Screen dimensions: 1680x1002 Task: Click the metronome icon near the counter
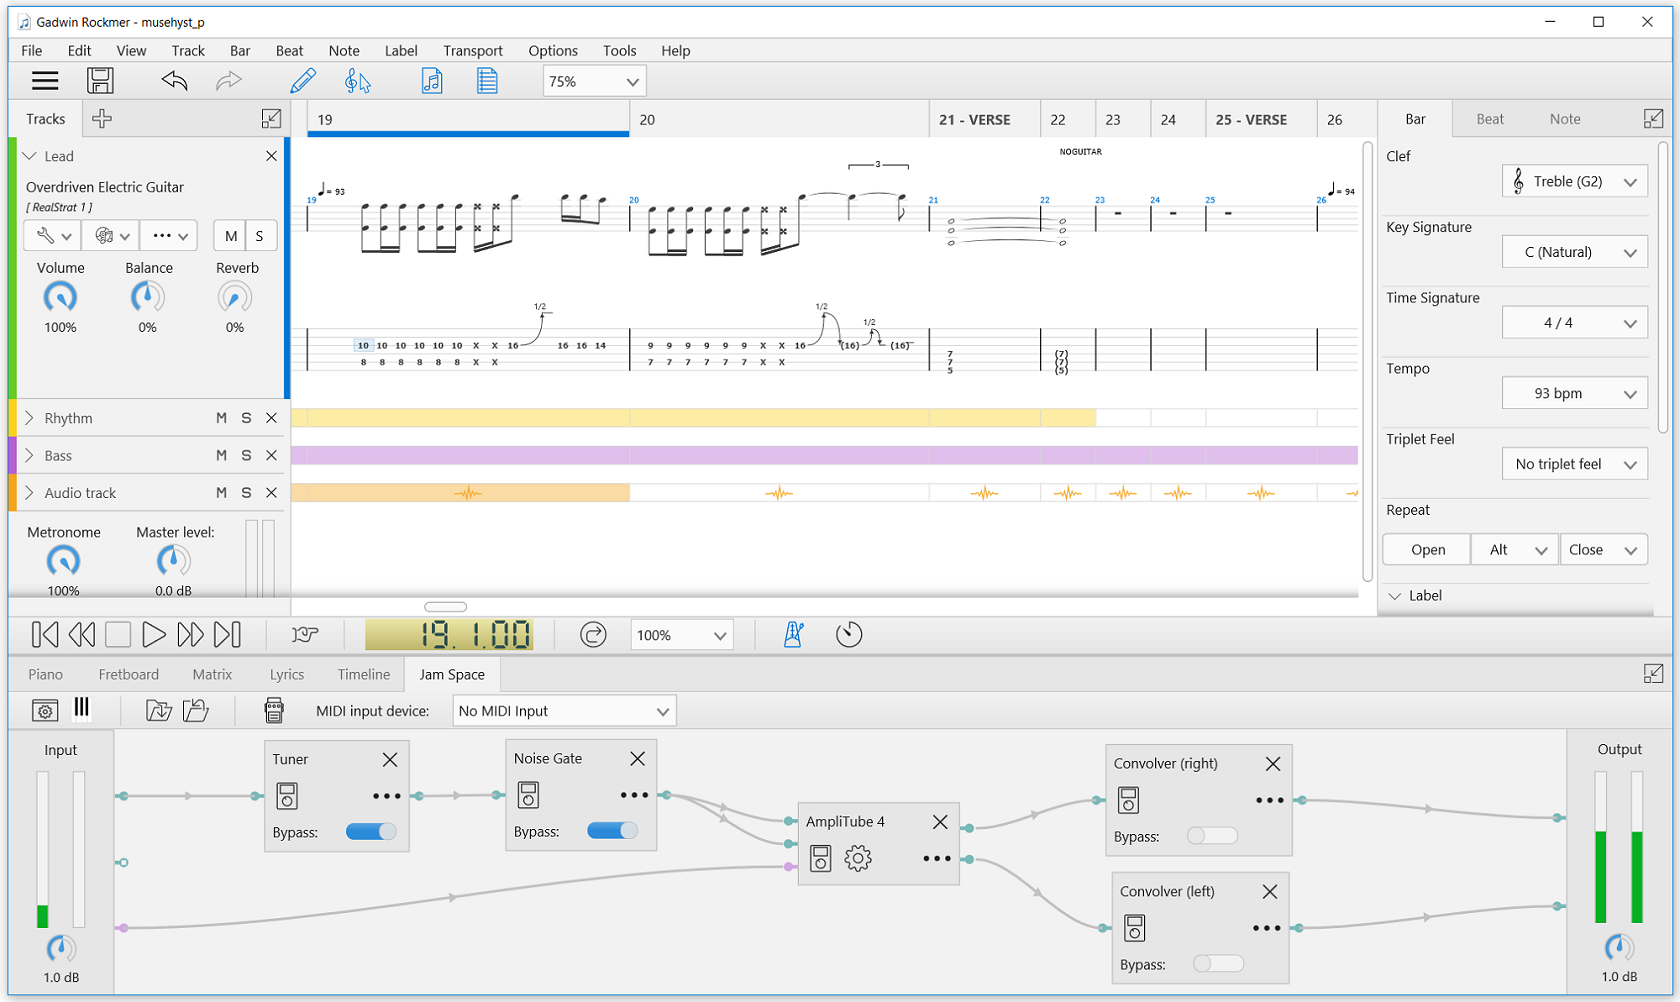click(792, 634)
